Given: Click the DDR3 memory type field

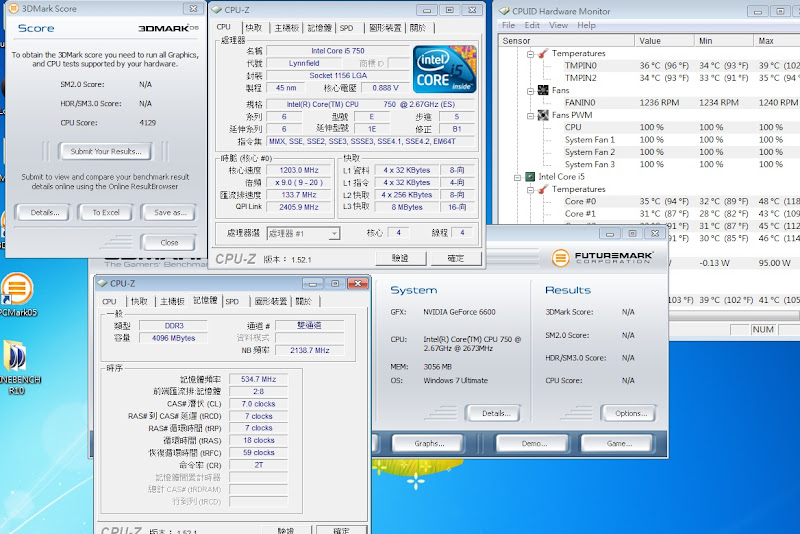Looking at the screenshot, I should 173,325.
